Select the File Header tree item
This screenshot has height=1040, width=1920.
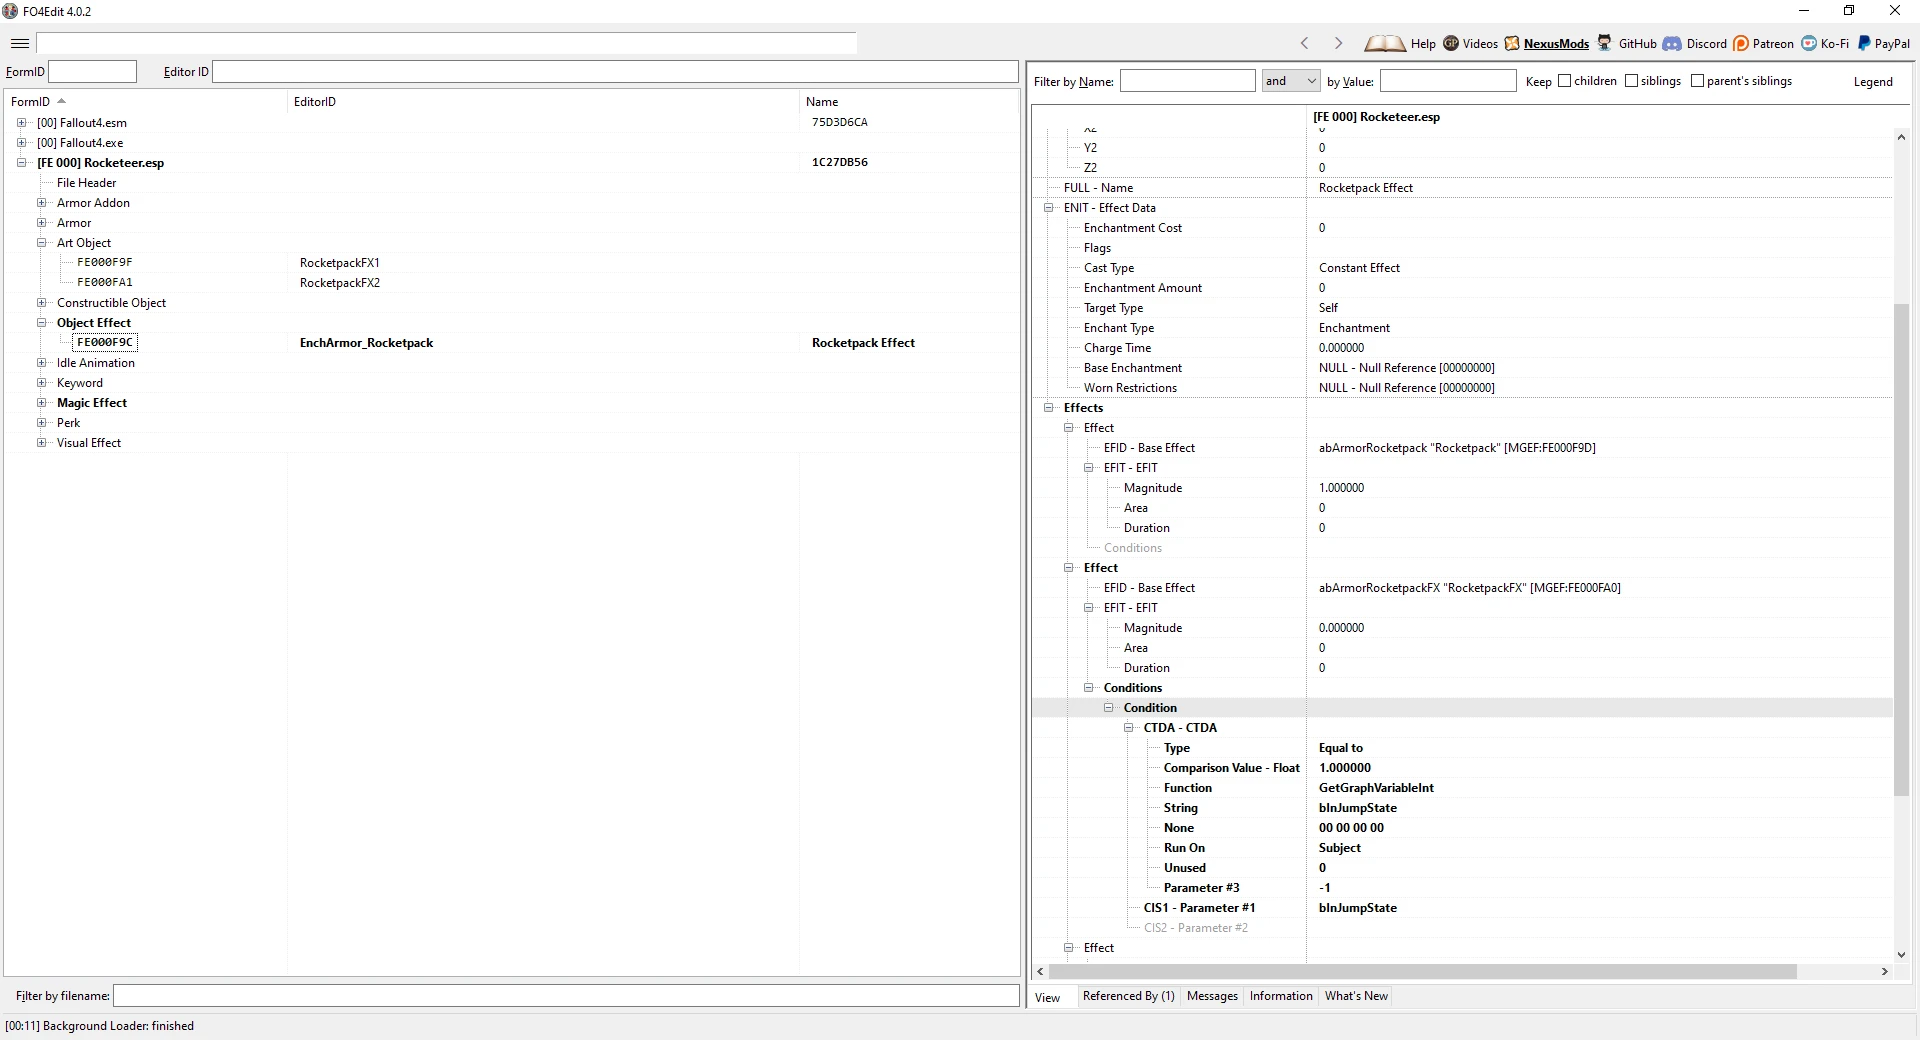(x=86, y=183)
